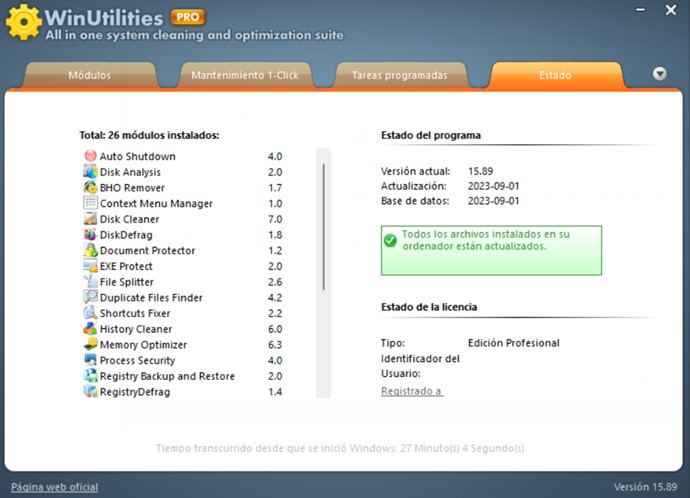Click the Estado de la licencia heading

(429, 307)
